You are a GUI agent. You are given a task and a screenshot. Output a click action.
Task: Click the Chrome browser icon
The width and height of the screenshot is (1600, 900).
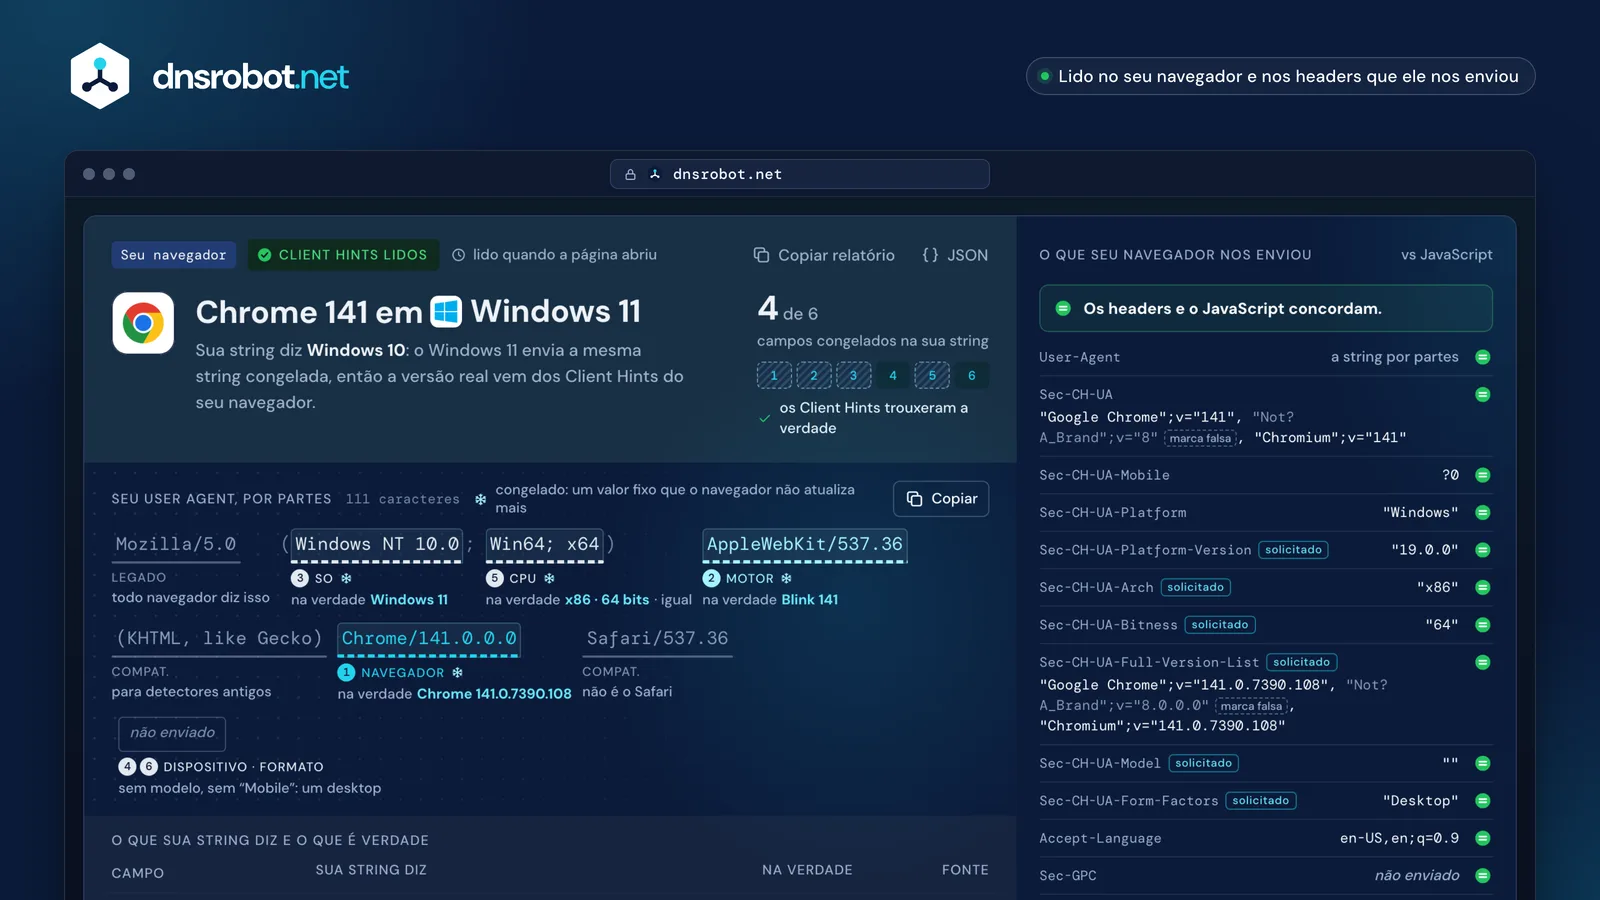pyautogui.click(x=143, y=323)
